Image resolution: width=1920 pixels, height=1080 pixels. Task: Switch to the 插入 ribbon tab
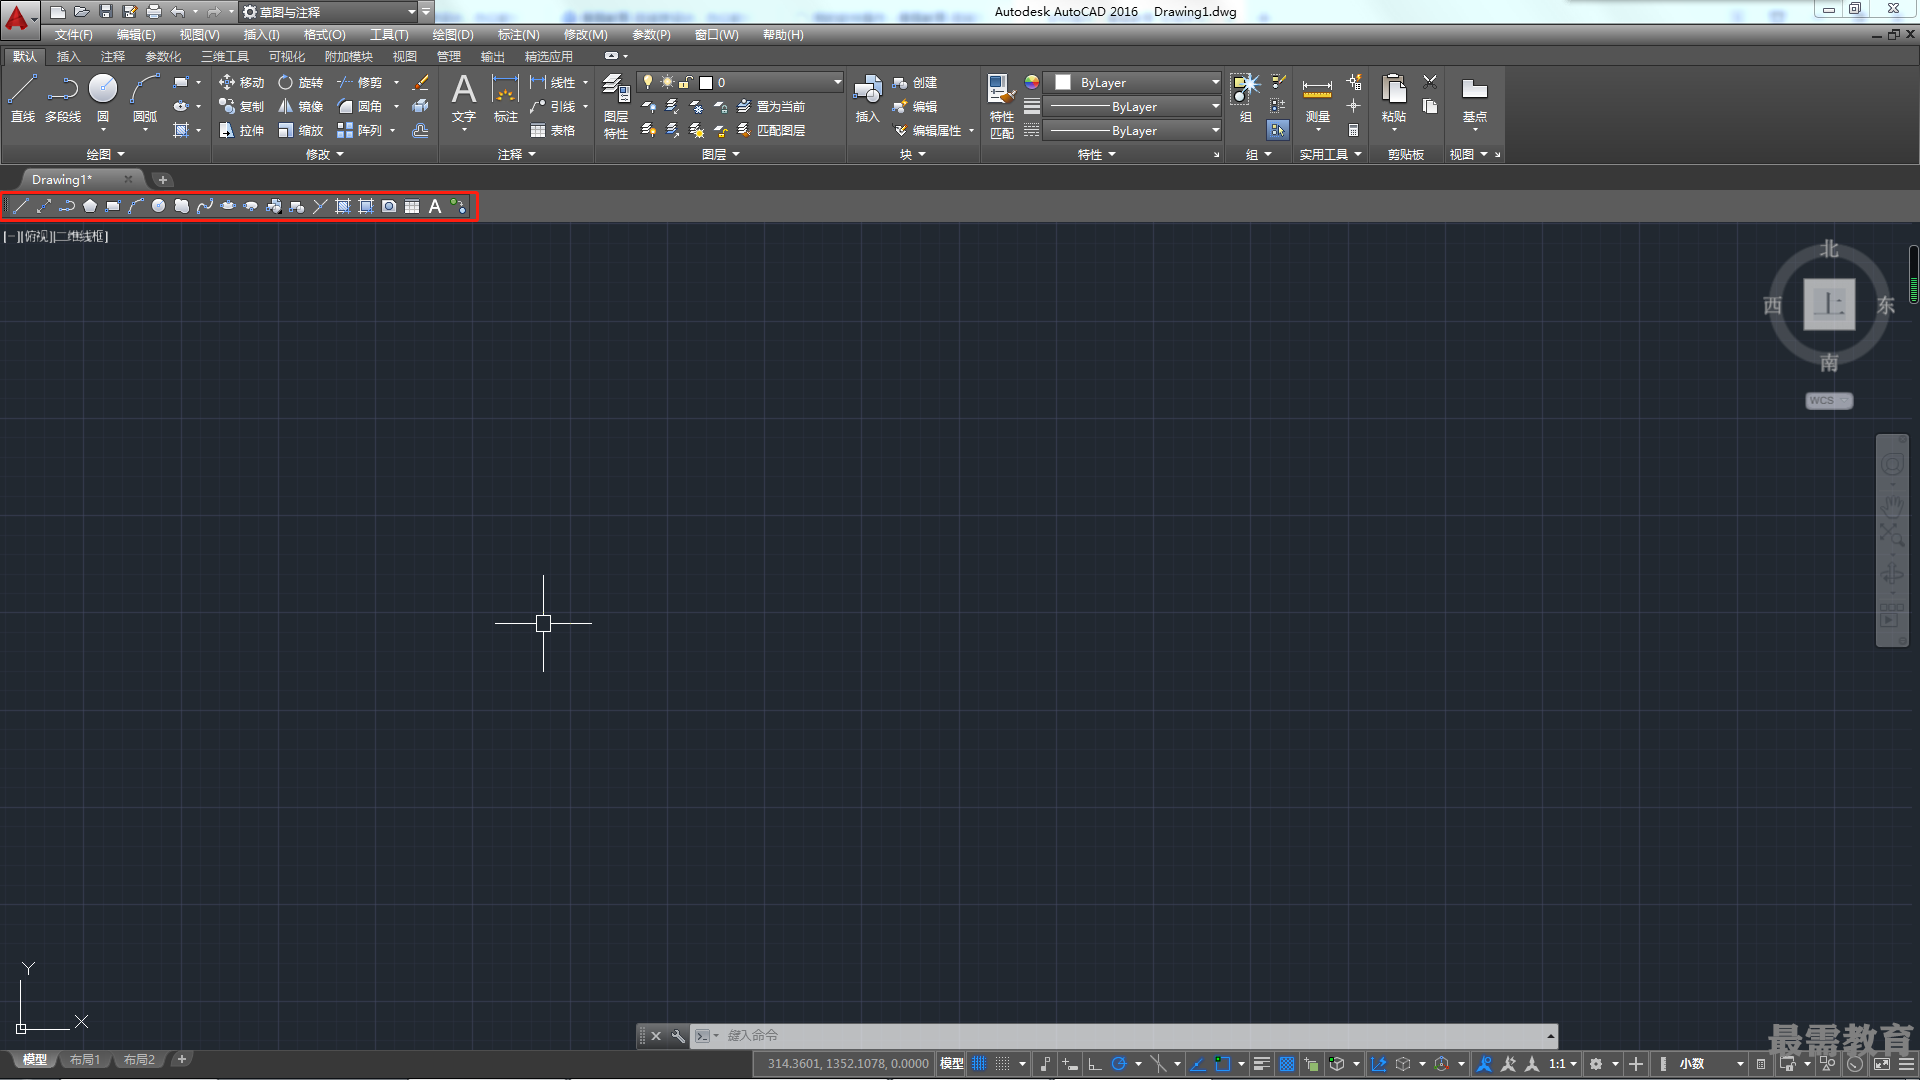[68, 57]
